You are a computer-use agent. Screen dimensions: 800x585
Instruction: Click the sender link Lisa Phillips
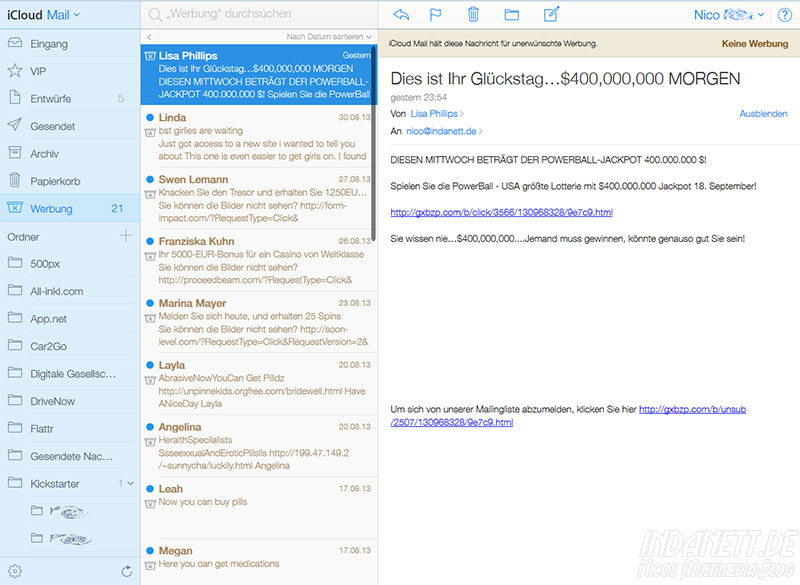point(434,114)
